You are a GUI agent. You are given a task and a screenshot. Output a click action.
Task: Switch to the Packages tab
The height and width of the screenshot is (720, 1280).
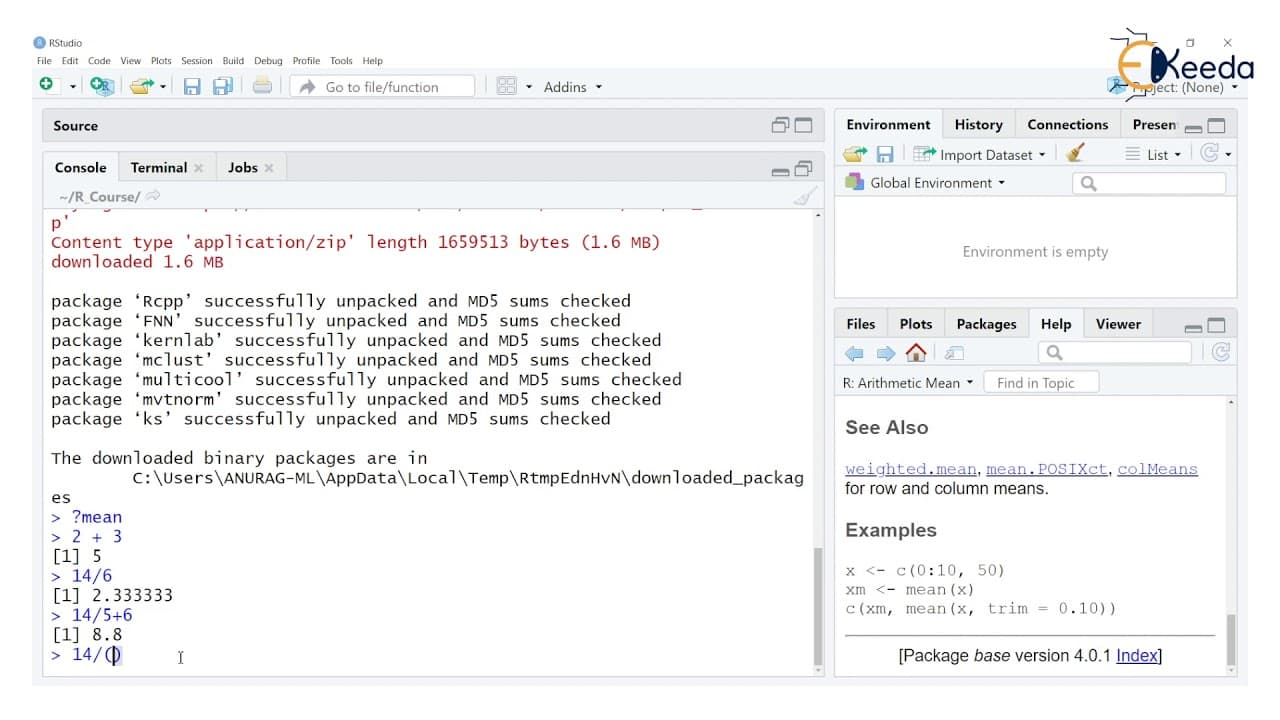click(986, 324)
